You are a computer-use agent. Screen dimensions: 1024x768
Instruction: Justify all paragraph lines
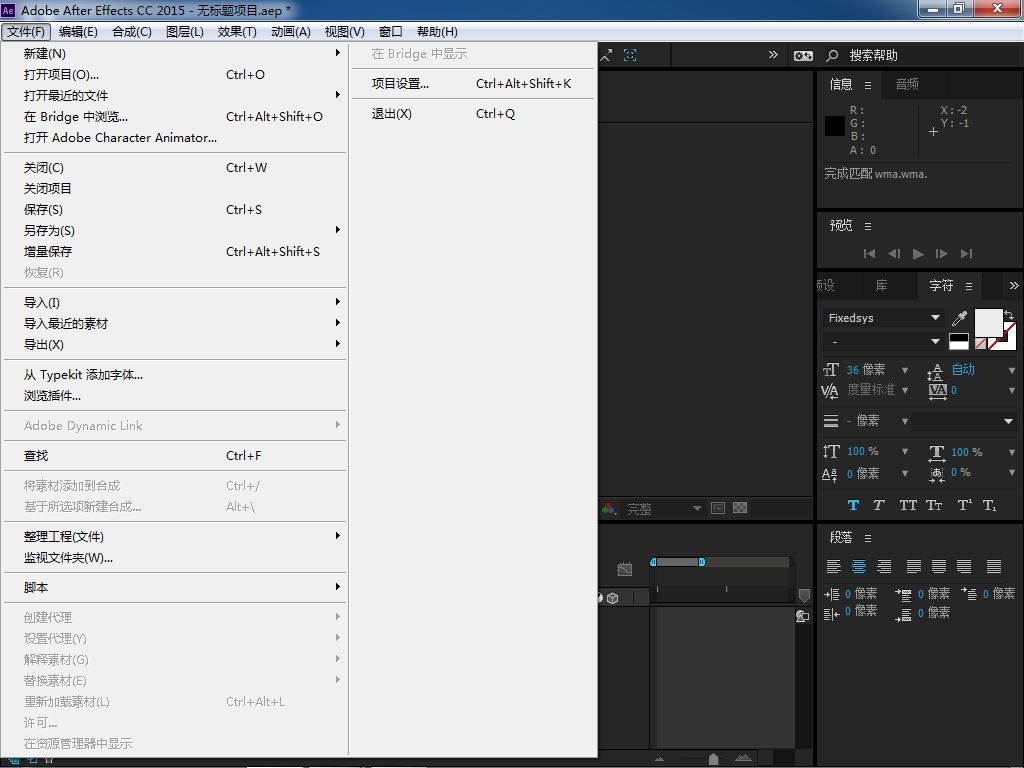click(x=993, y=566)
